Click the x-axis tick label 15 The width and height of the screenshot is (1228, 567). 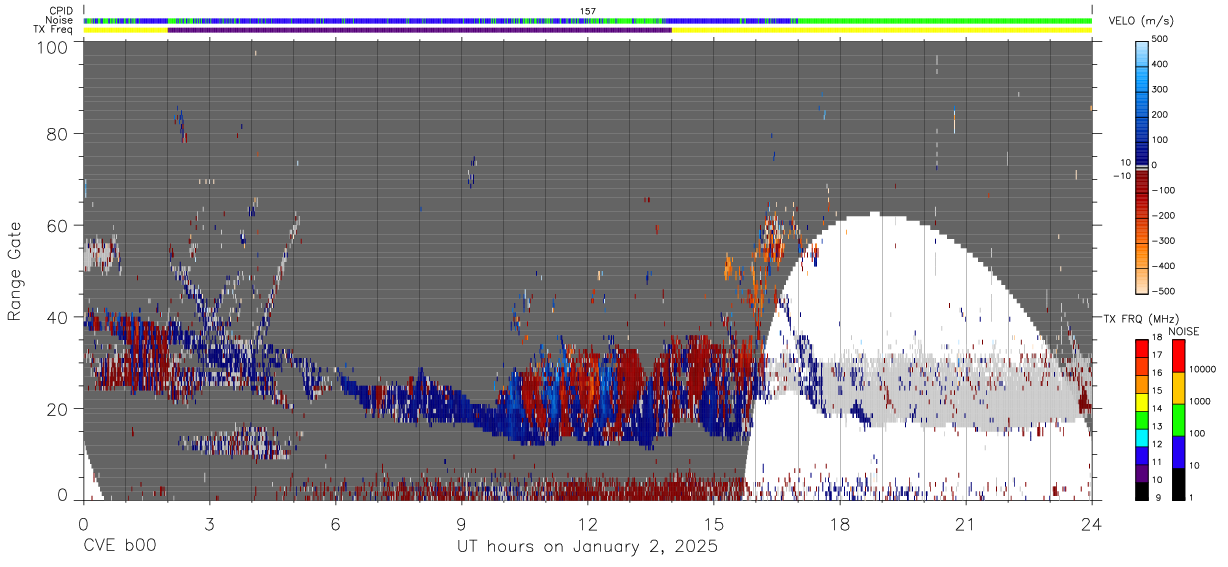713,524
